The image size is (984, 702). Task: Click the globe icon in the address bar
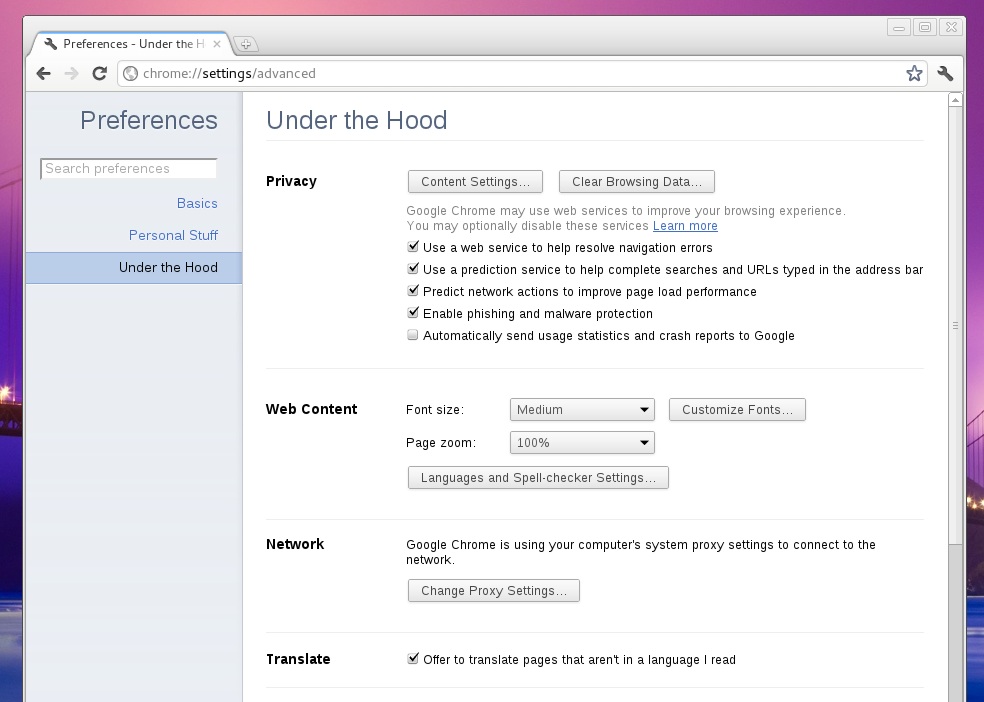coord(131,73)
